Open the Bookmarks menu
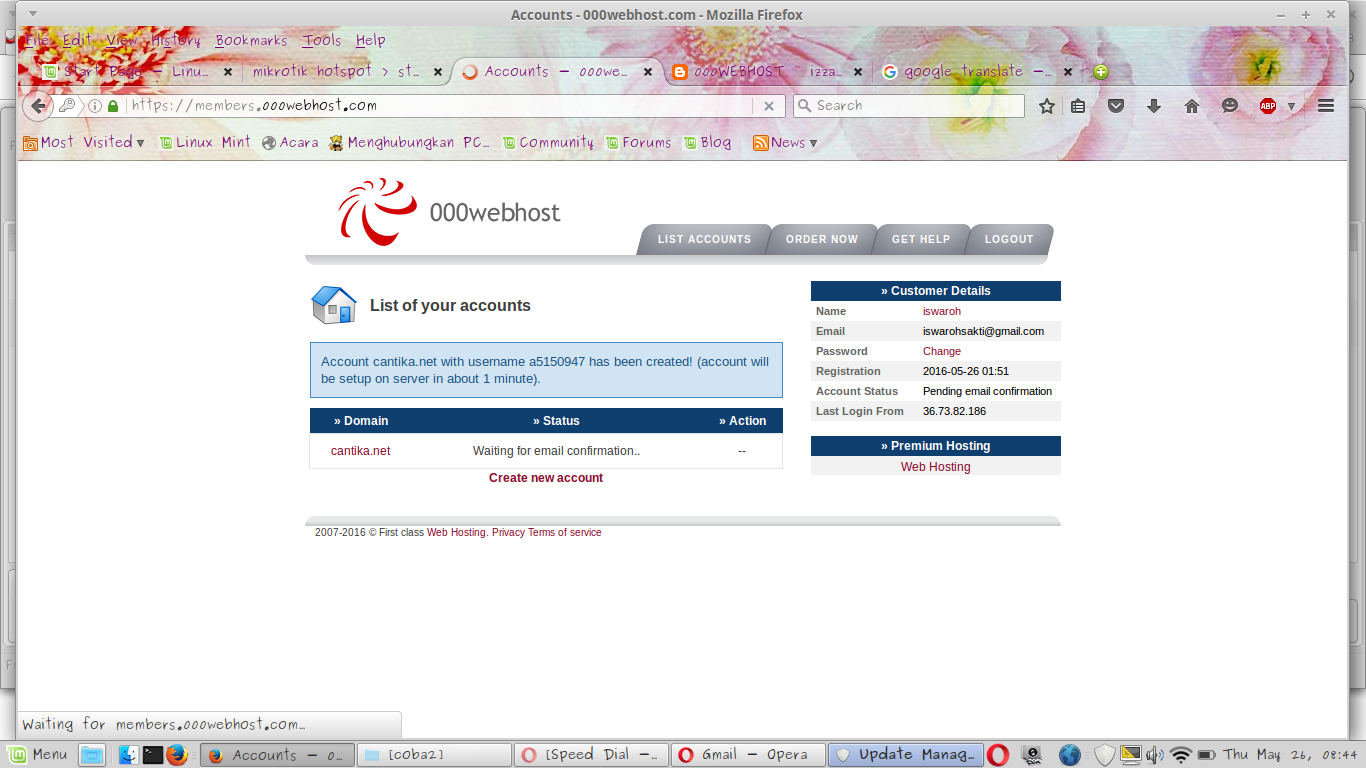The image size is (1366, 768). [x=251, y=40]
